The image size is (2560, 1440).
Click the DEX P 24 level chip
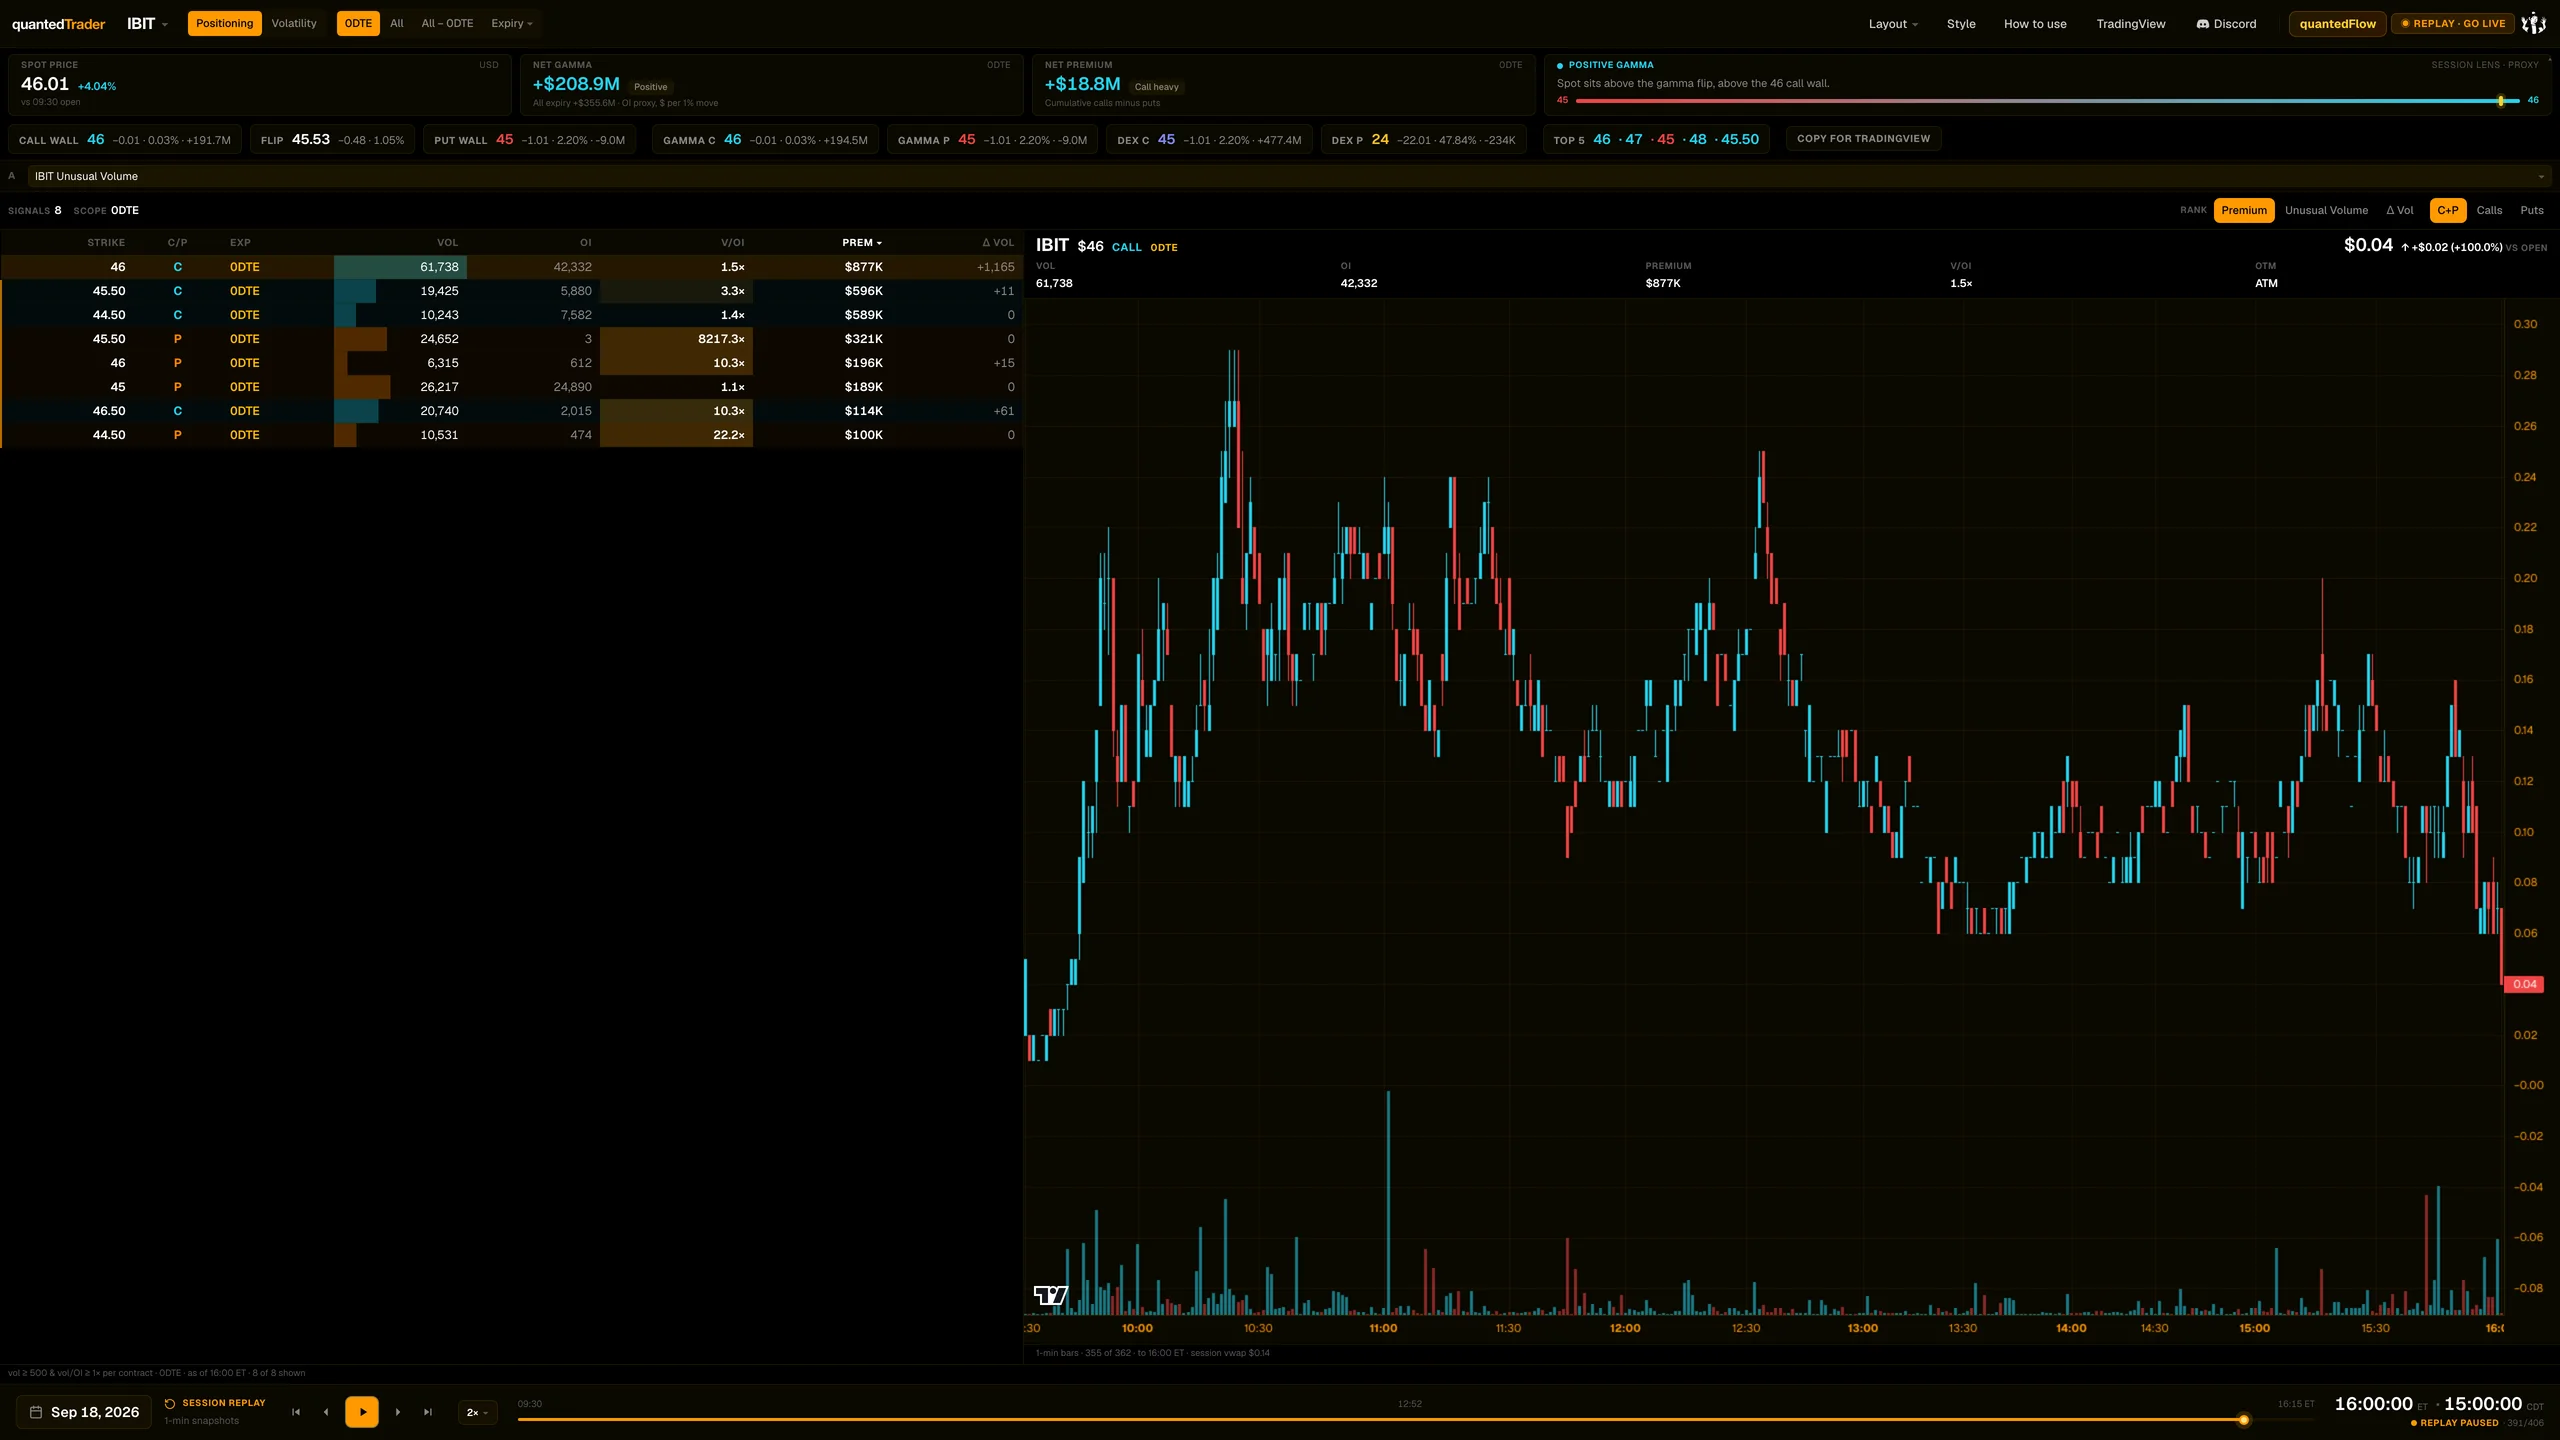click(x=1423, y=139)
